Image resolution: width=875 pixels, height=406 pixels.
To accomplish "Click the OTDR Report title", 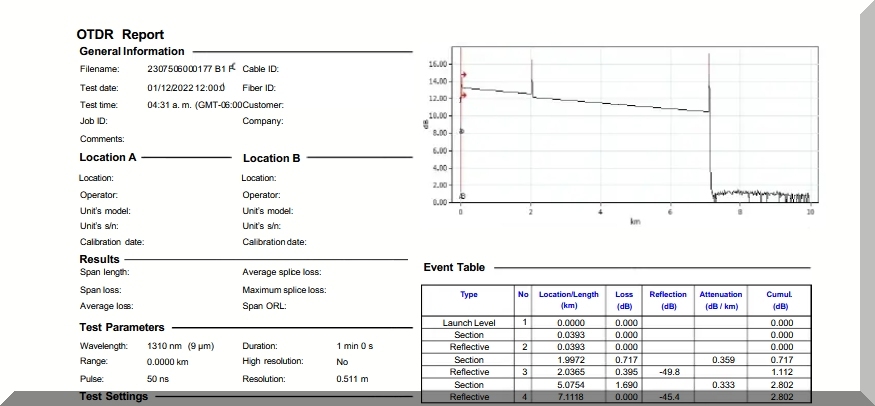I will (121, 35).
